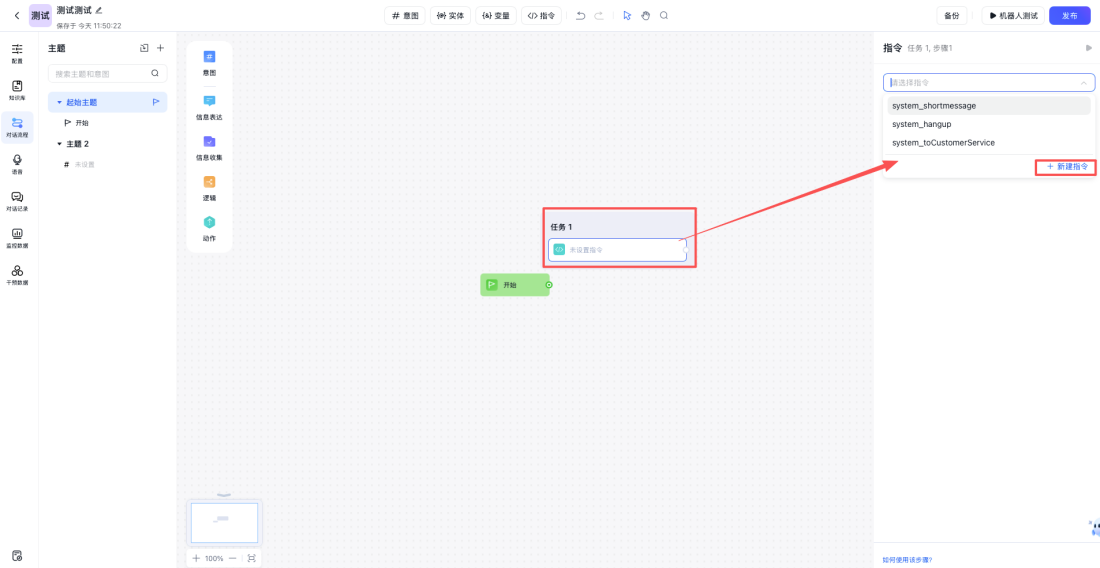Image resolution: width=1100 pixels, height=568 pixels.
Task: Zoom out the canvas with minus
Action: pos(232,558)
